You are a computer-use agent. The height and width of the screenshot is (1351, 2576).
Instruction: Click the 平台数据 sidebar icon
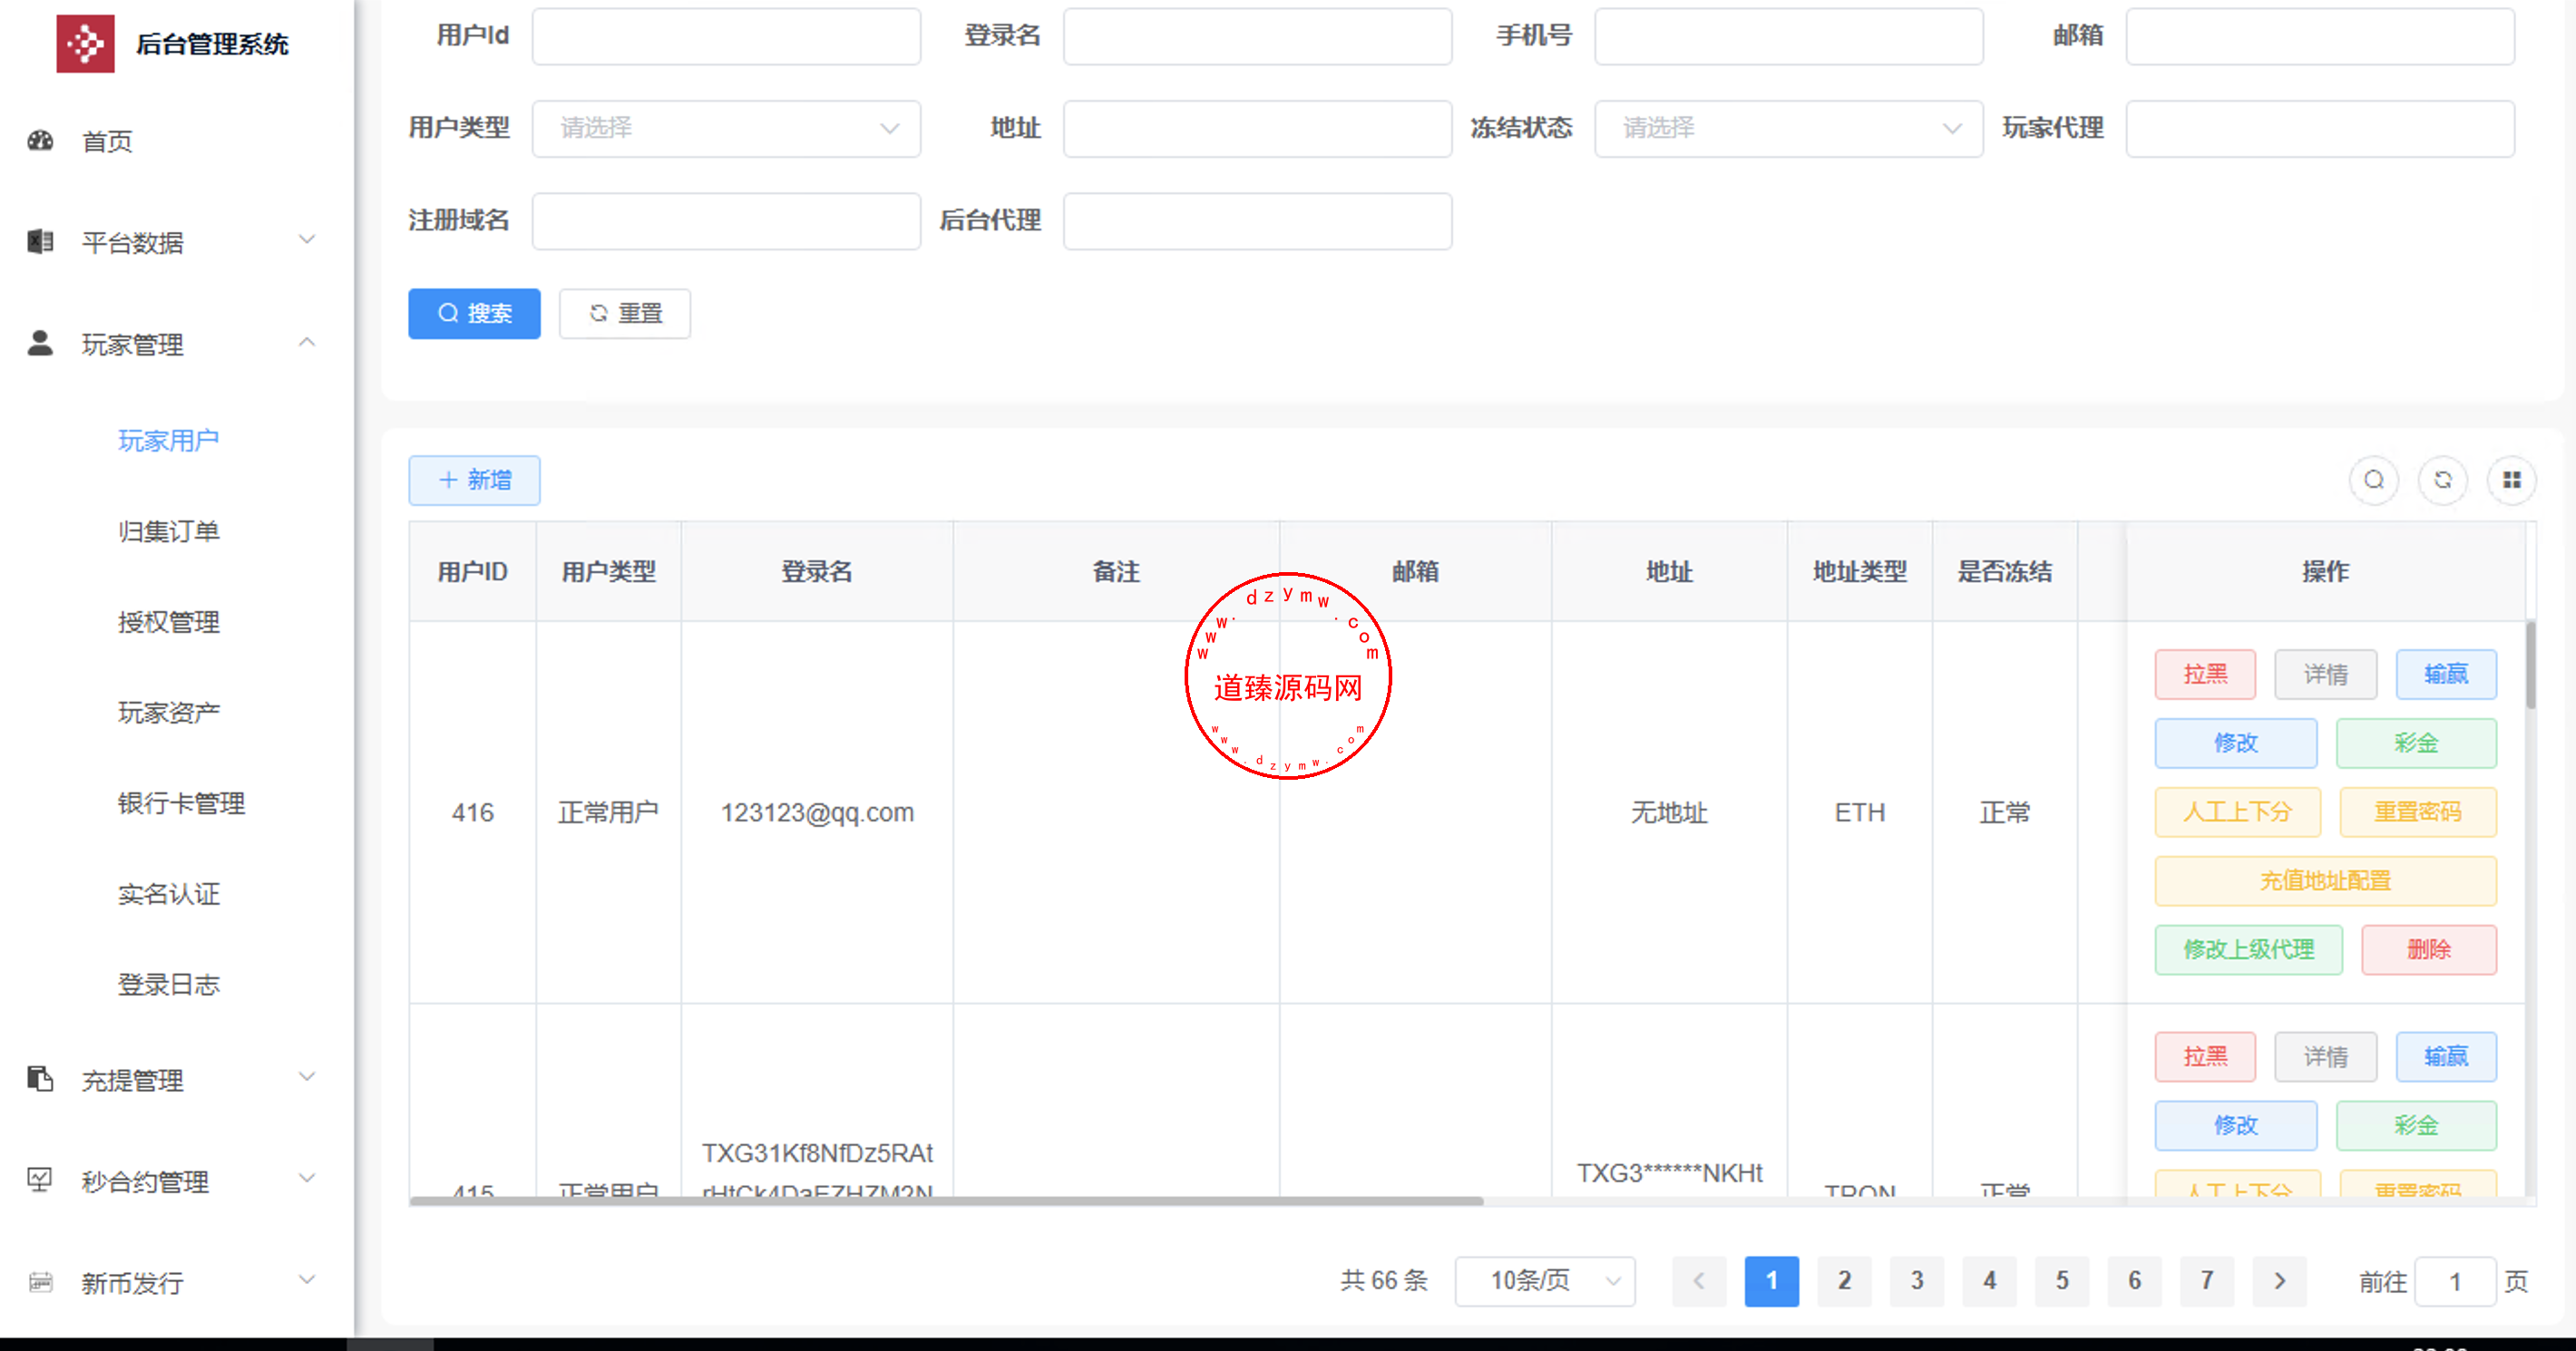pos(40,242)
